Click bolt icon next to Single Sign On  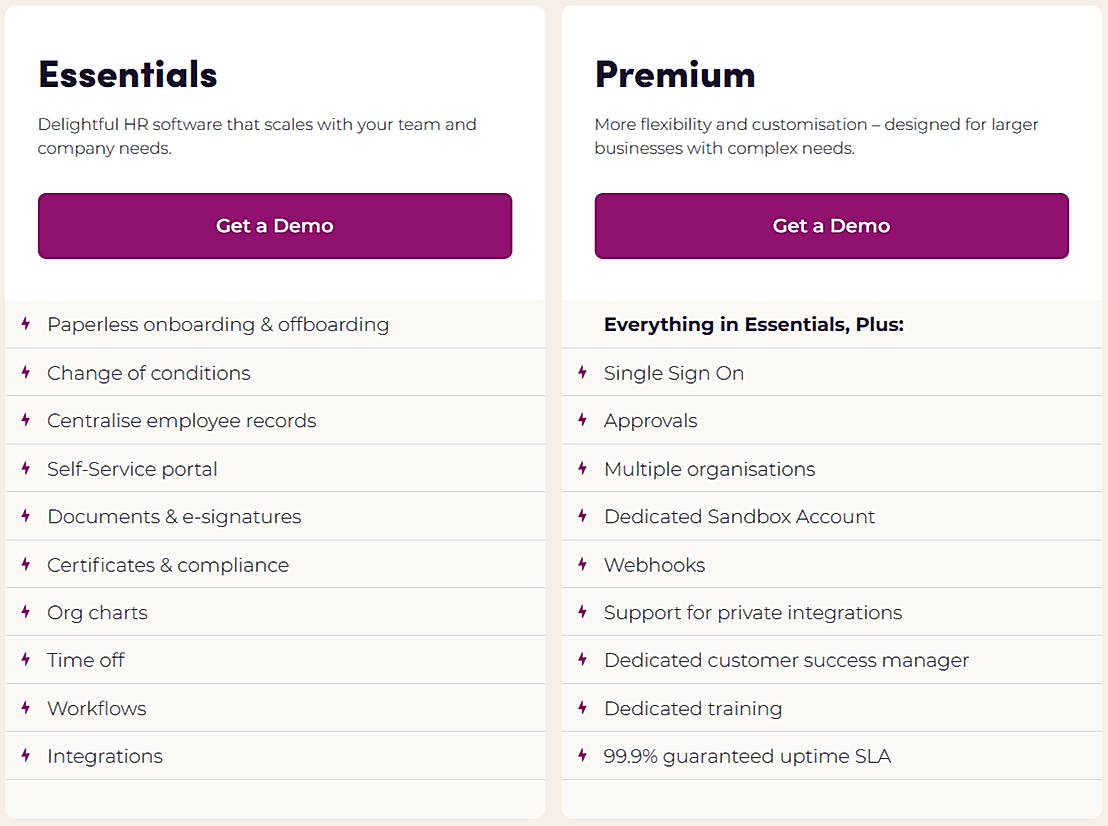click(x=582, y=372)
